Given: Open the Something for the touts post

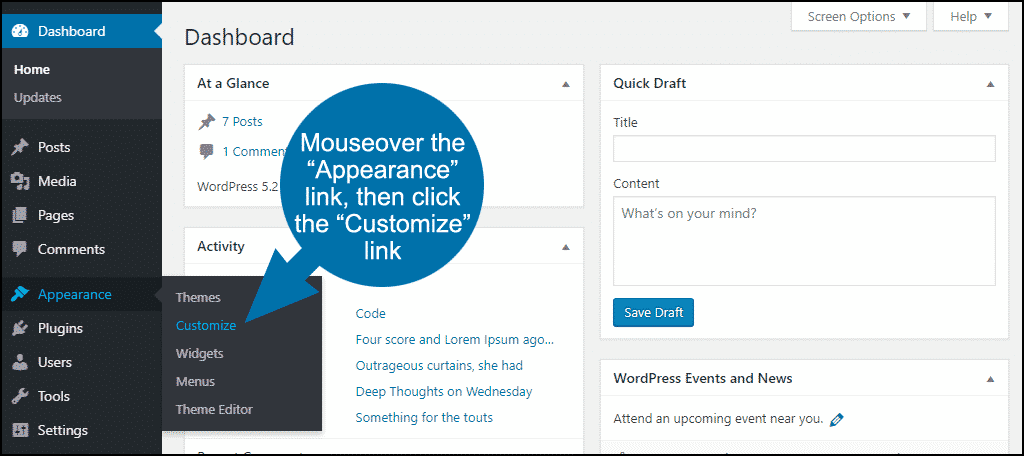Looking at the screenshot, I should 424,417.
